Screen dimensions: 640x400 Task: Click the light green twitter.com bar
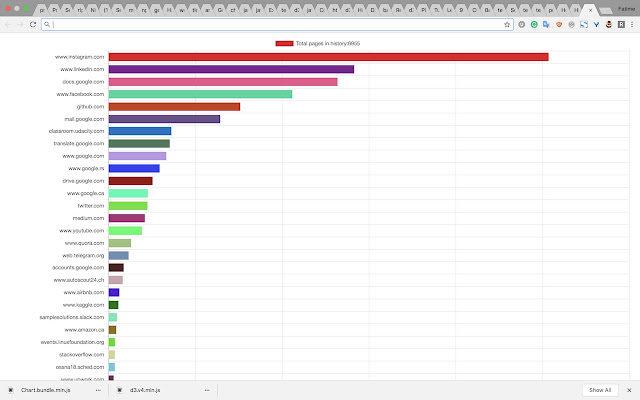pos(128,206)
